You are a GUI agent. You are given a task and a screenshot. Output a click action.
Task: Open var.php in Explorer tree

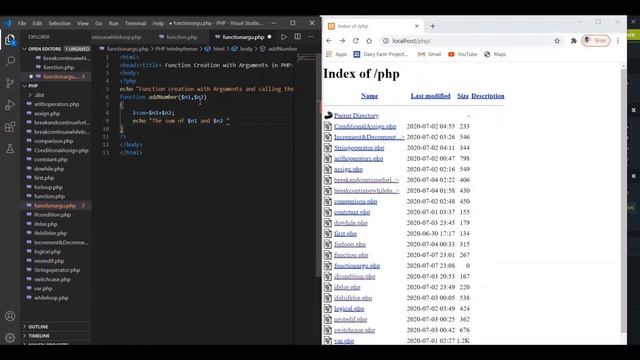pyautogui.click(x=56, y=289)
